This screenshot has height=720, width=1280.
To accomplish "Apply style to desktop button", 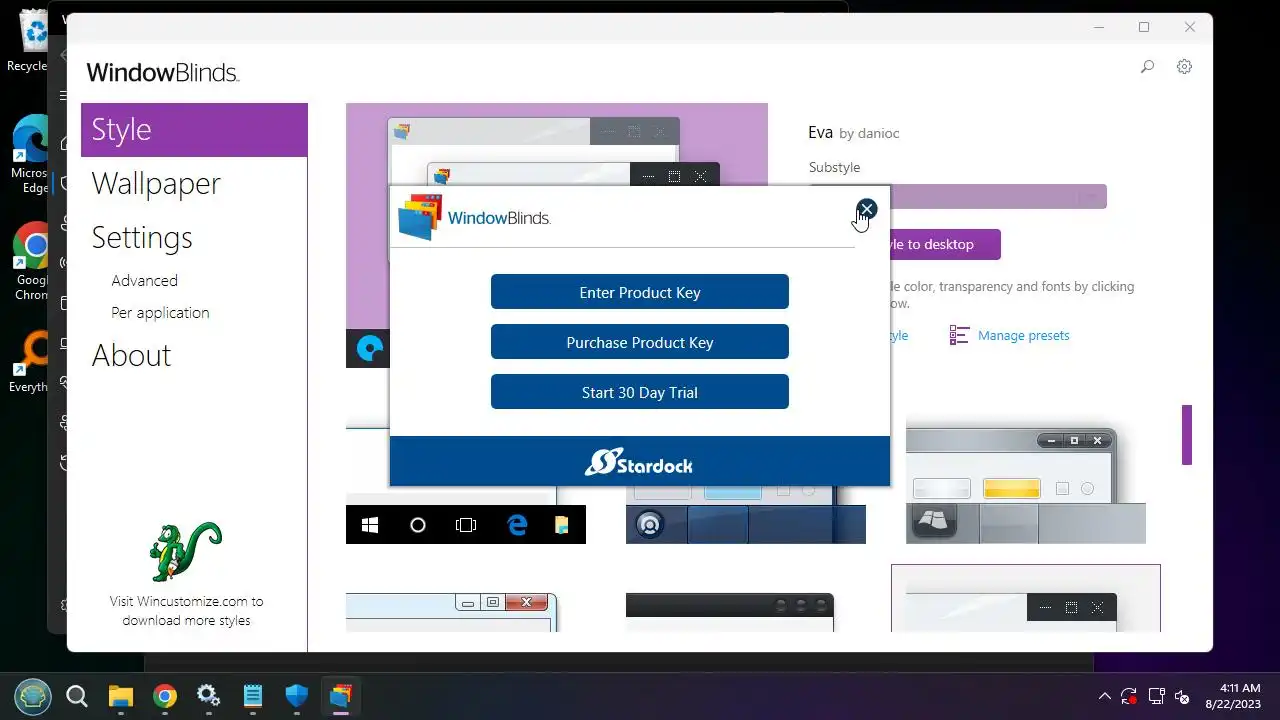I will coord(944,244).
